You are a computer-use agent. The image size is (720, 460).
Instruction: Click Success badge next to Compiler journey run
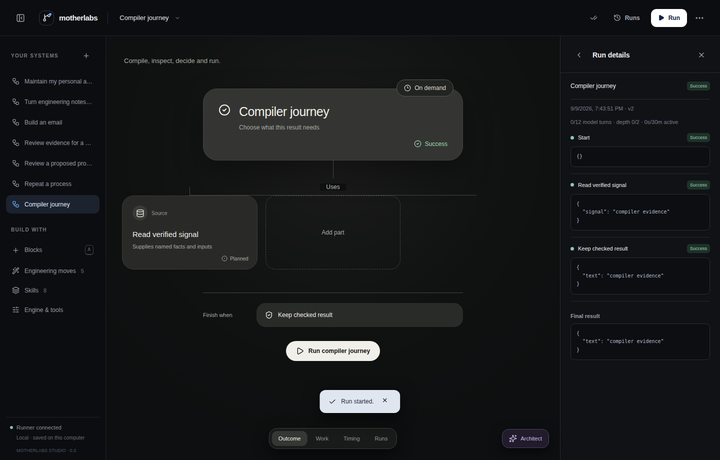[x=698, y=86]
